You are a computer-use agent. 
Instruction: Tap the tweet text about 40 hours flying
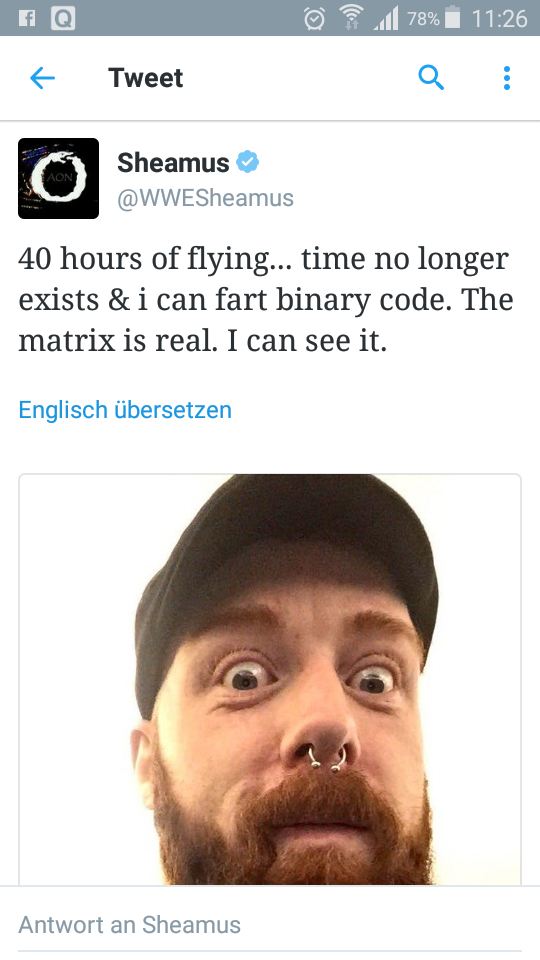click(x=266, y=300)
